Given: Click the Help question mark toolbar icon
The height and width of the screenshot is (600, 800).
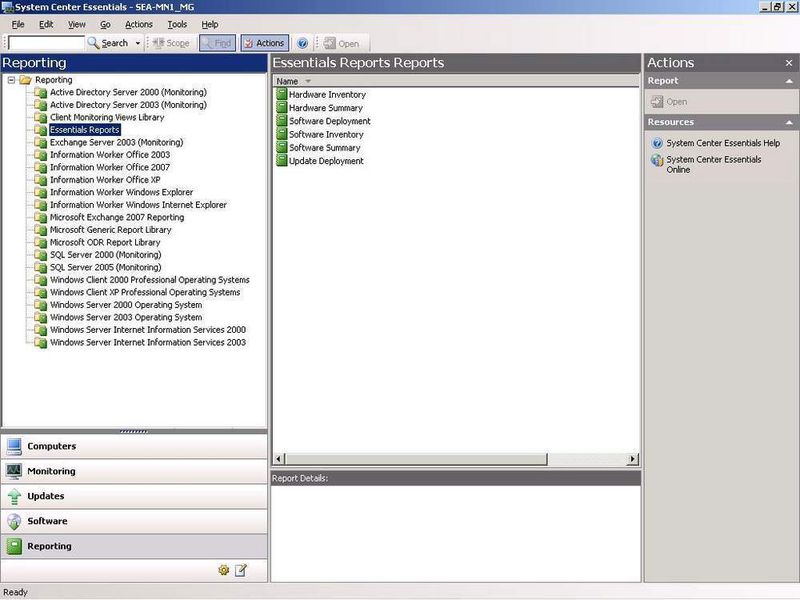Looking at the screenshot, I should 302,43.
